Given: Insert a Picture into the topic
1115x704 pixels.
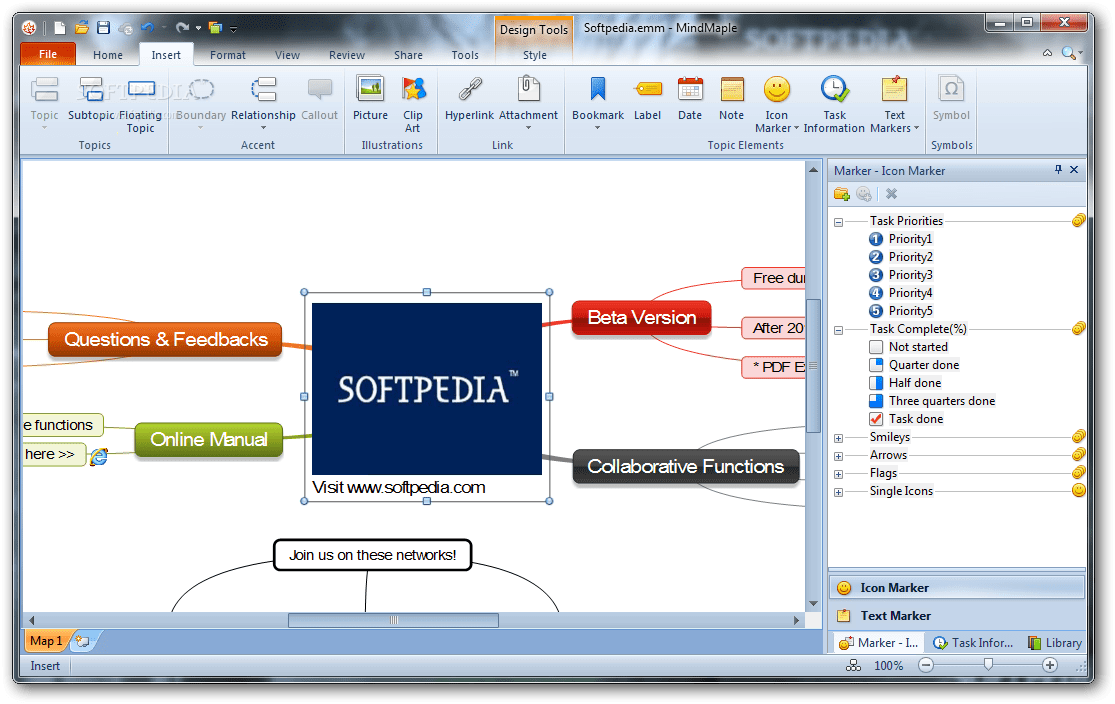Looking at the screenshot, I should pyautogui.click(x=370, y=100).
